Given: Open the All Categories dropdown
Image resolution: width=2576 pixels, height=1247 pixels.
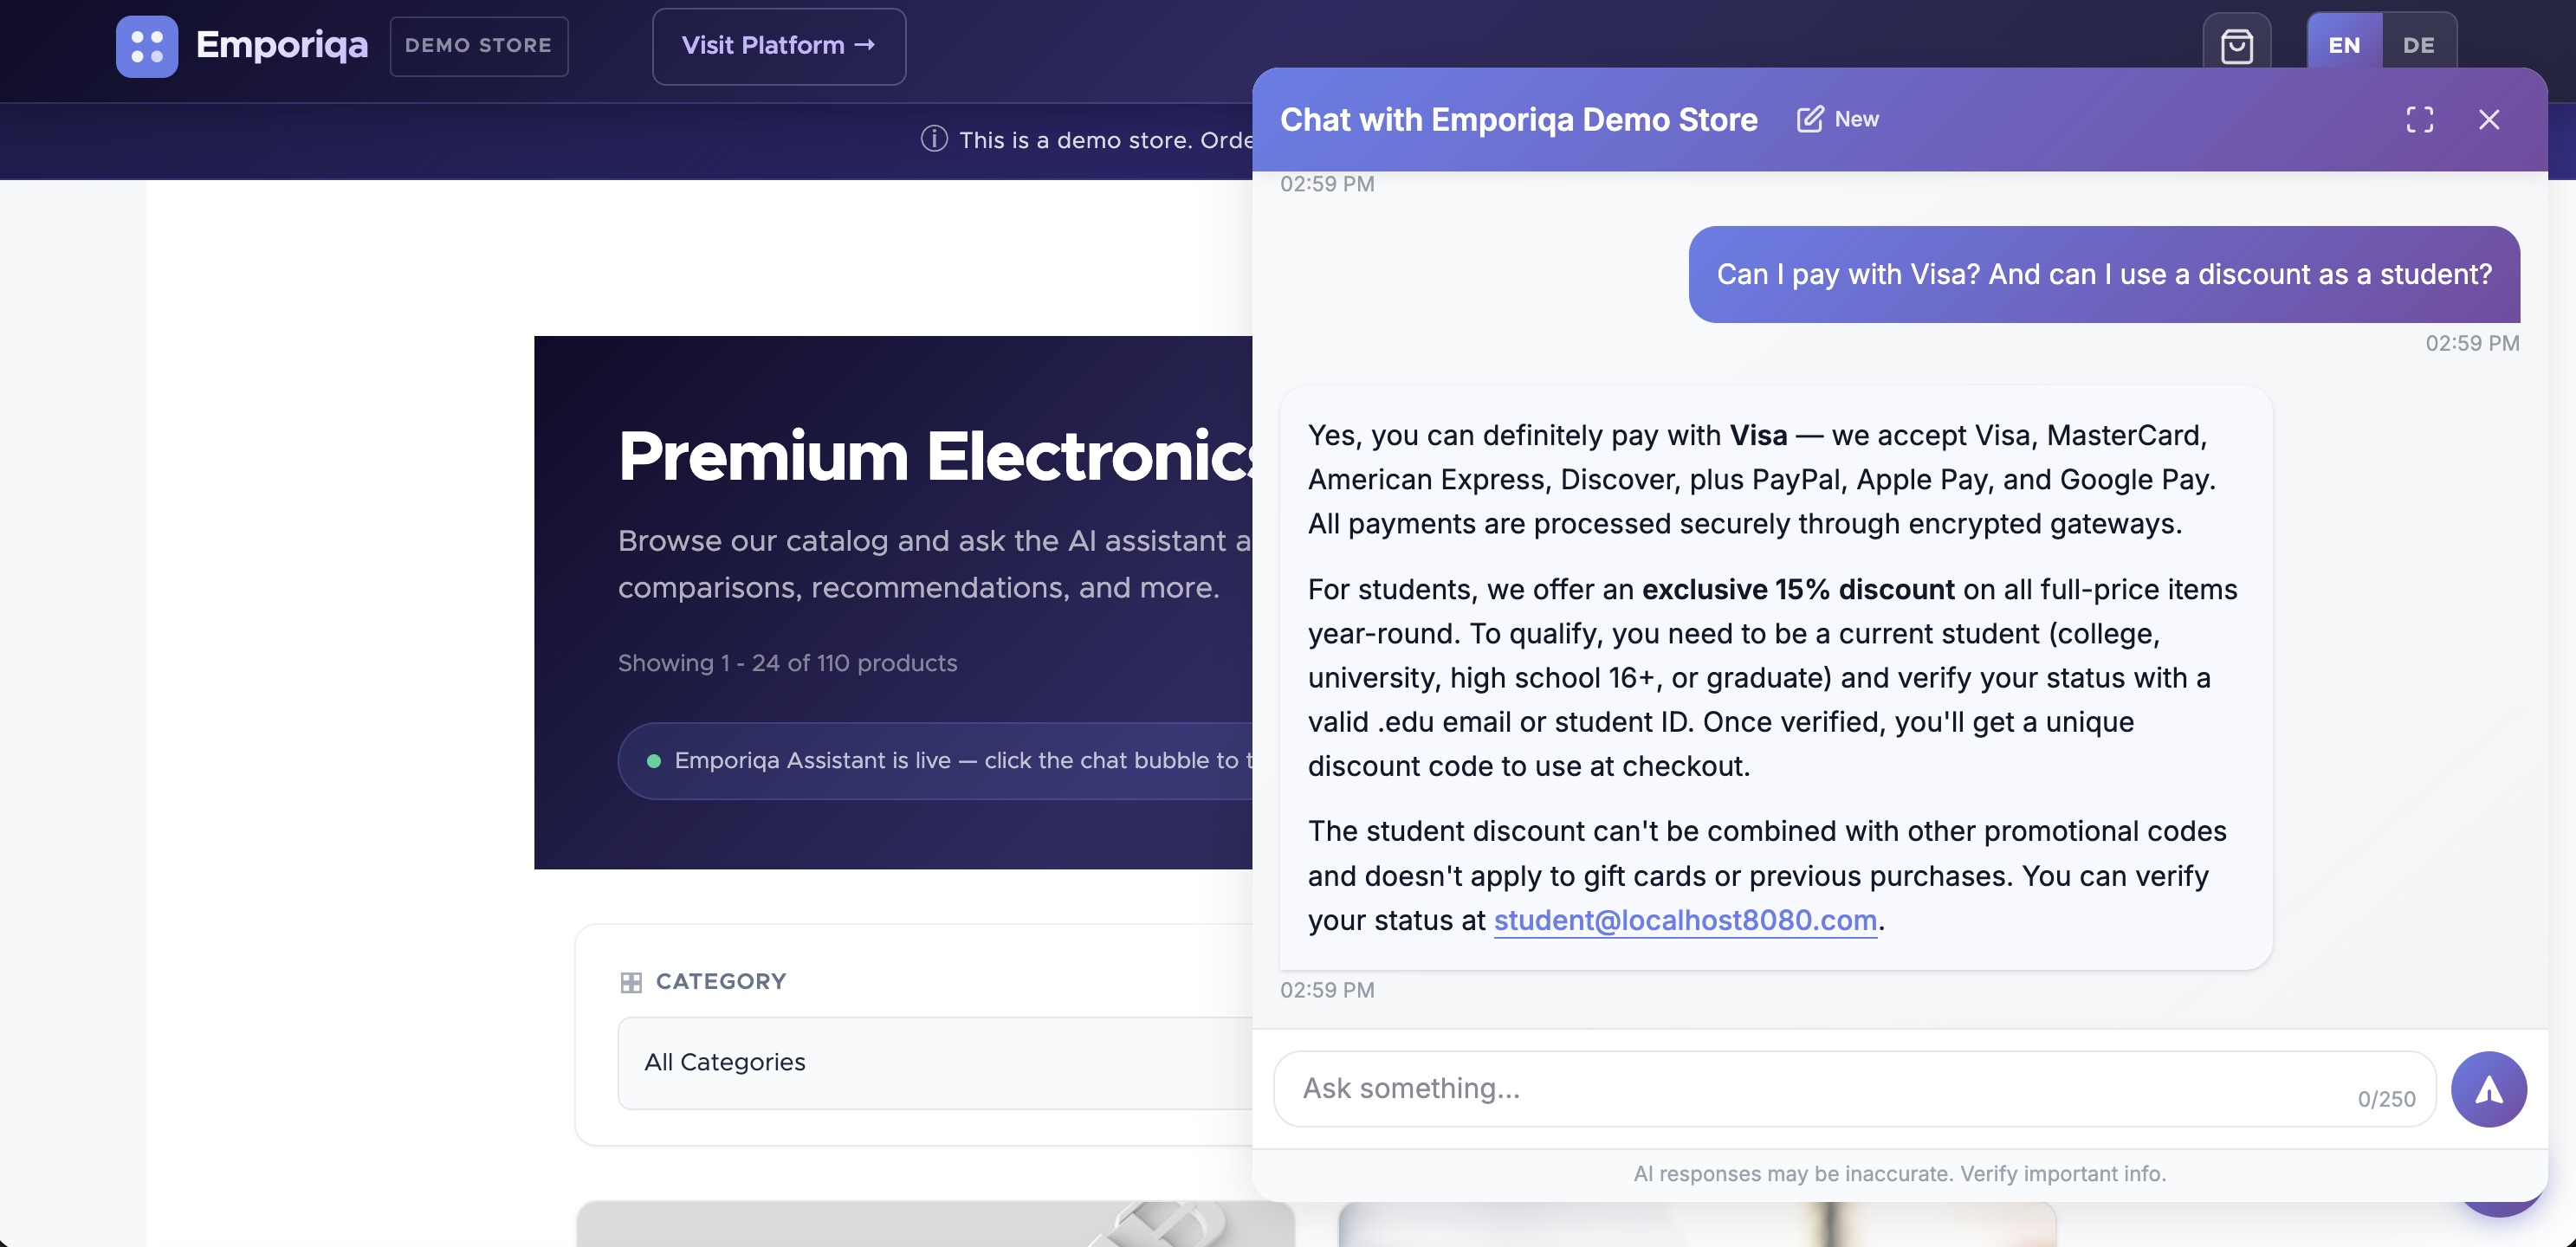Looking at the screenshot, I should click(x=934, y=1062).
